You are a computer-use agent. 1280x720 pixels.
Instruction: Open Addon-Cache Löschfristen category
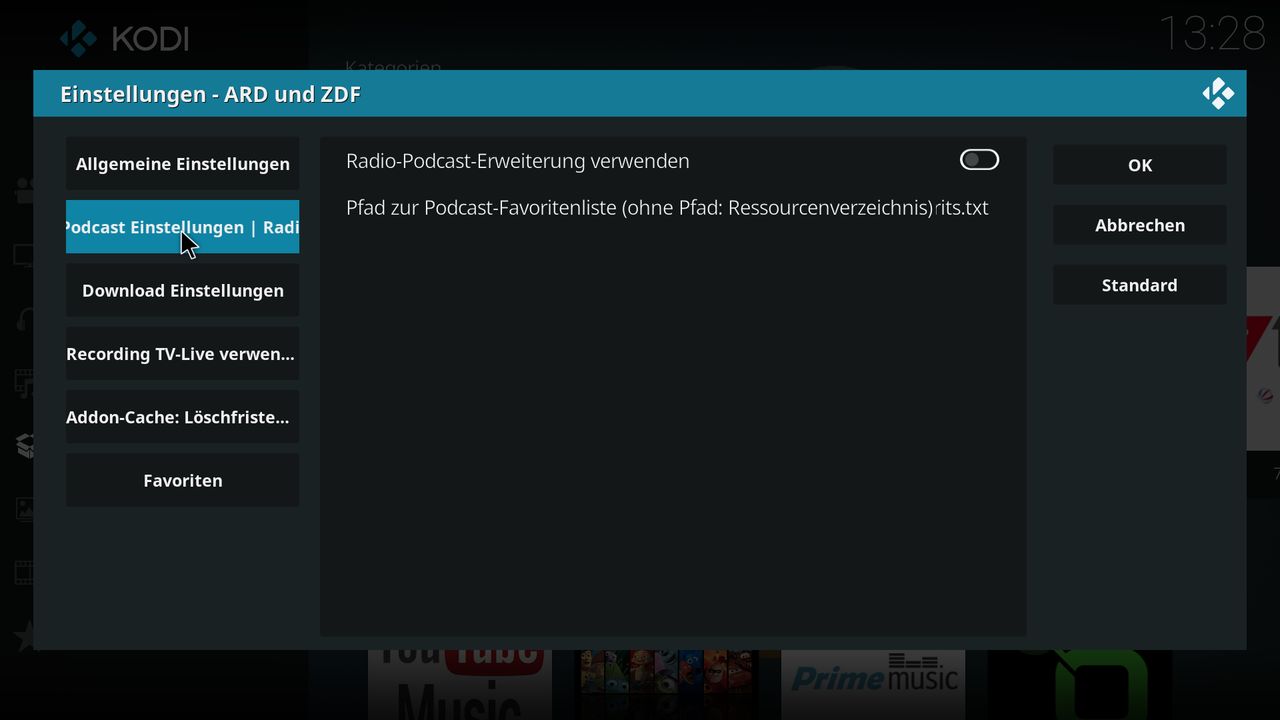182,417
